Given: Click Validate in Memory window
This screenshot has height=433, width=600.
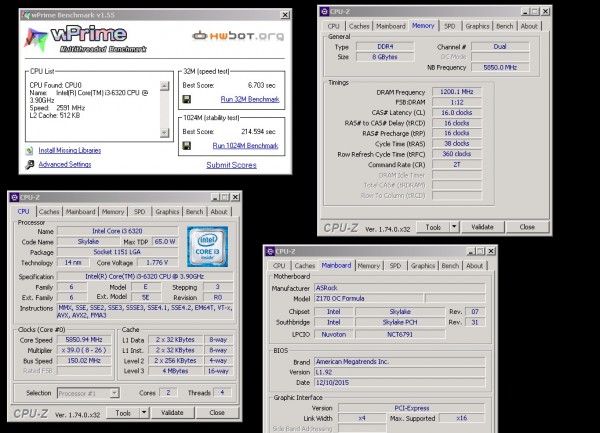Looking at the screenshot, I should [x=482, y=227].
